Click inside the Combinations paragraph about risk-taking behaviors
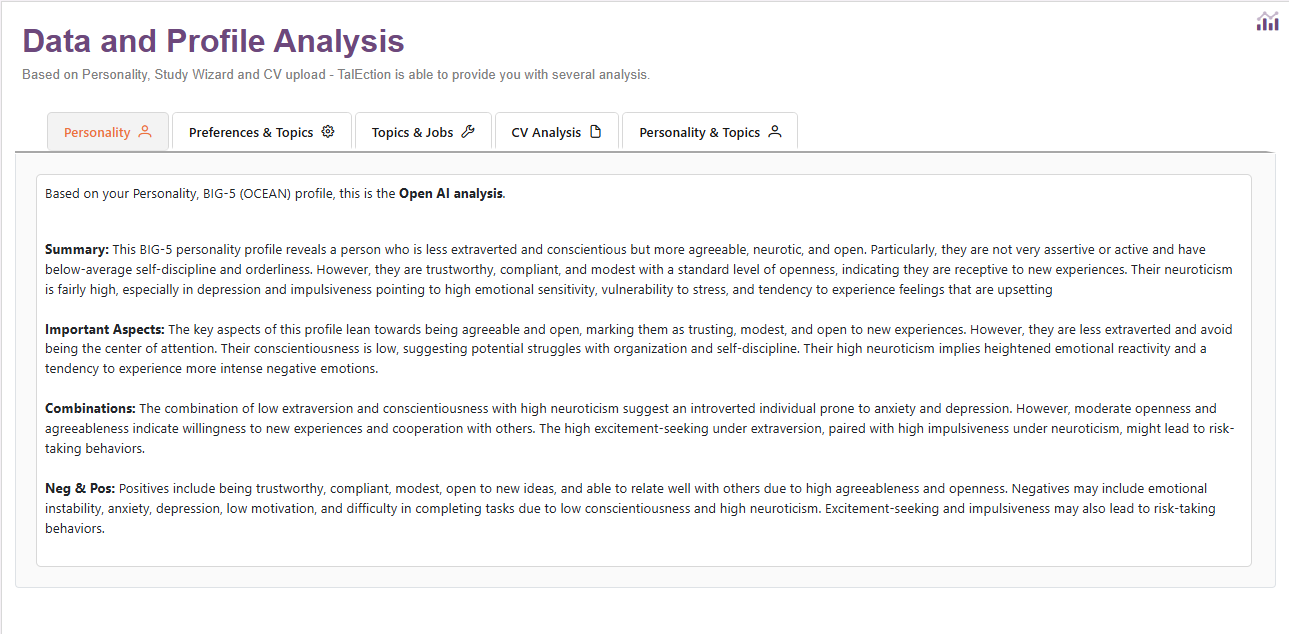This screenshot has width=1289, height=634. pos(640,428)
